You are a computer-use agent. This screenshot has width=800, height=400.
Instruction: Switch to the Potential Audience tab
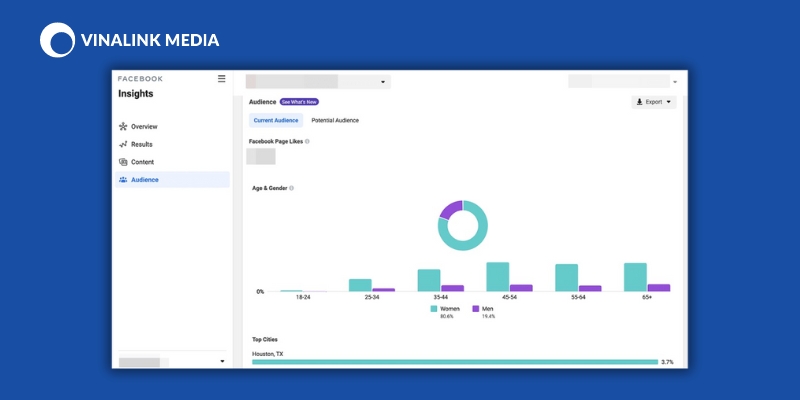point(335,120)
